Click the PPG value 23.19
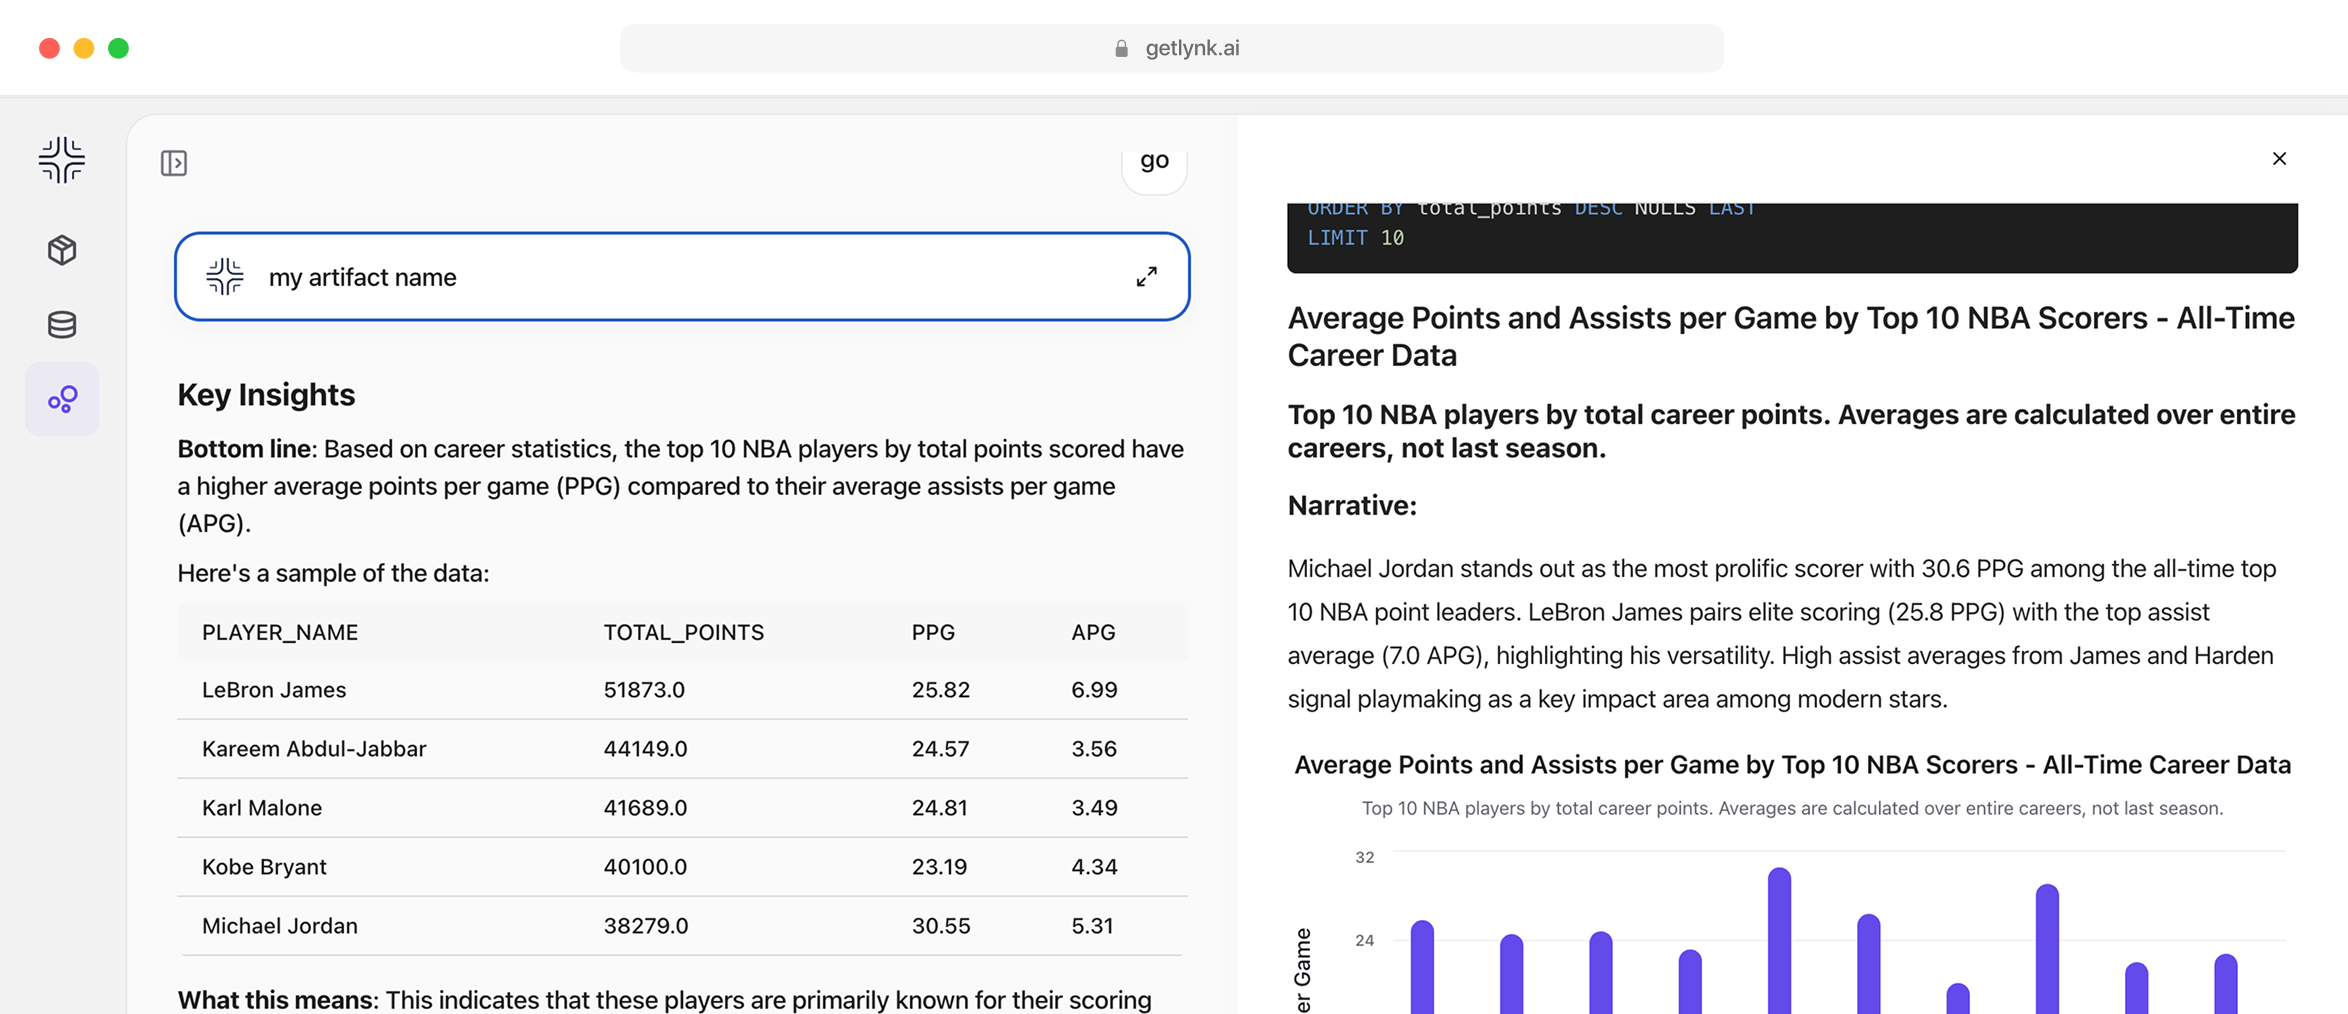The height and width of the screenshot is (1014, 2348). coord(940,867)
